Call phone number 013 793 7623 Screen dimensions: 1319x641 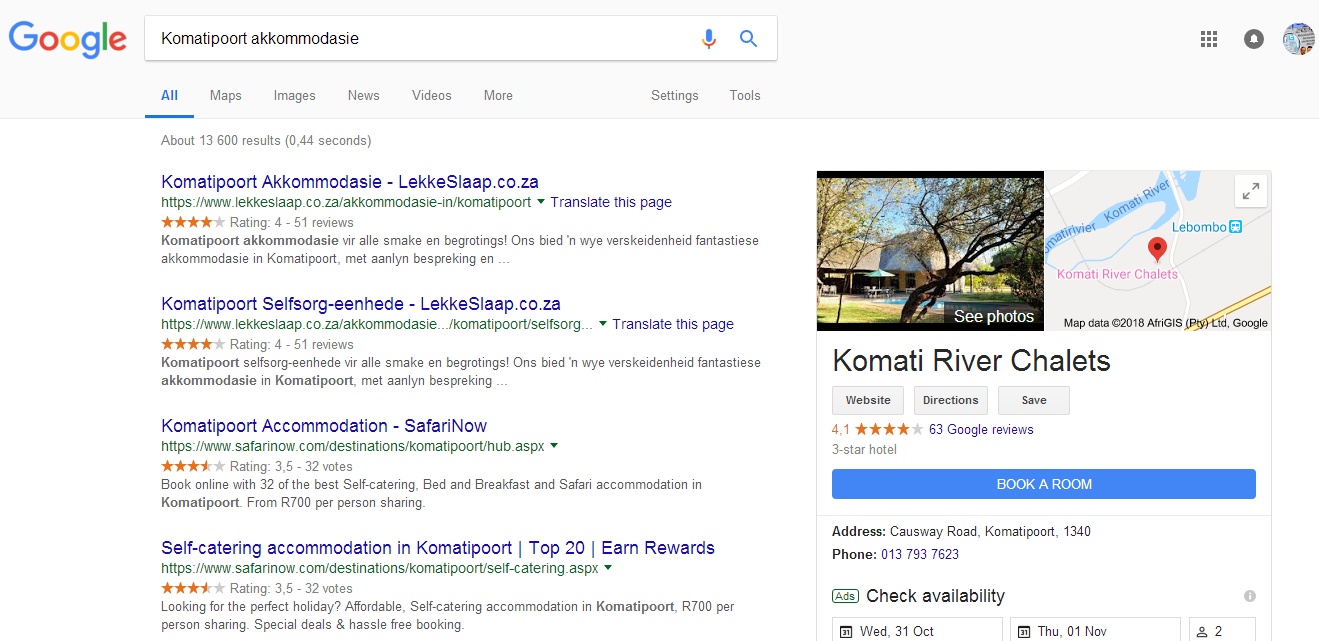click(920, 554)
